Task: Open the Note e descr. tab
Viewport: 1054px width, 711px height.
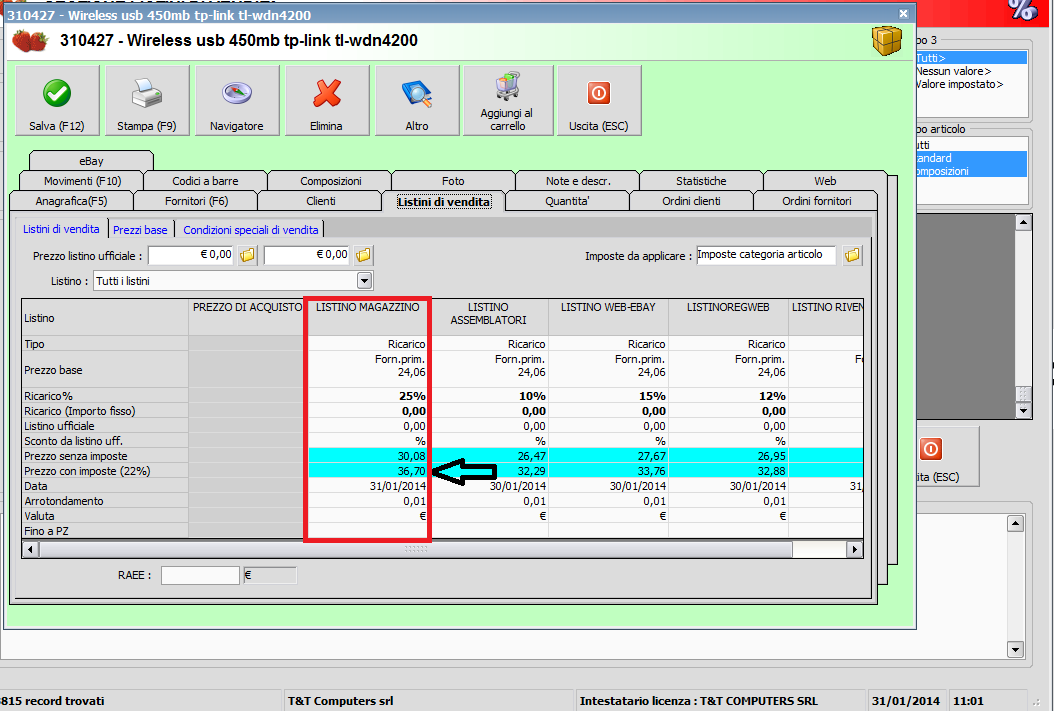Action: [578, 181]
